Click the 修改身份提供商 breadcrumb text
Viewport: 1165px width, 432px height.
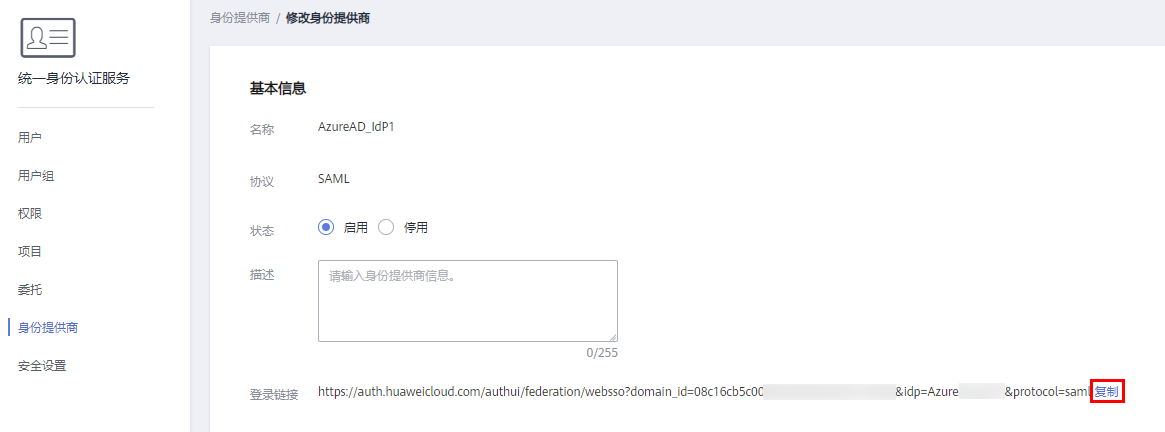(x=328, y=18)
